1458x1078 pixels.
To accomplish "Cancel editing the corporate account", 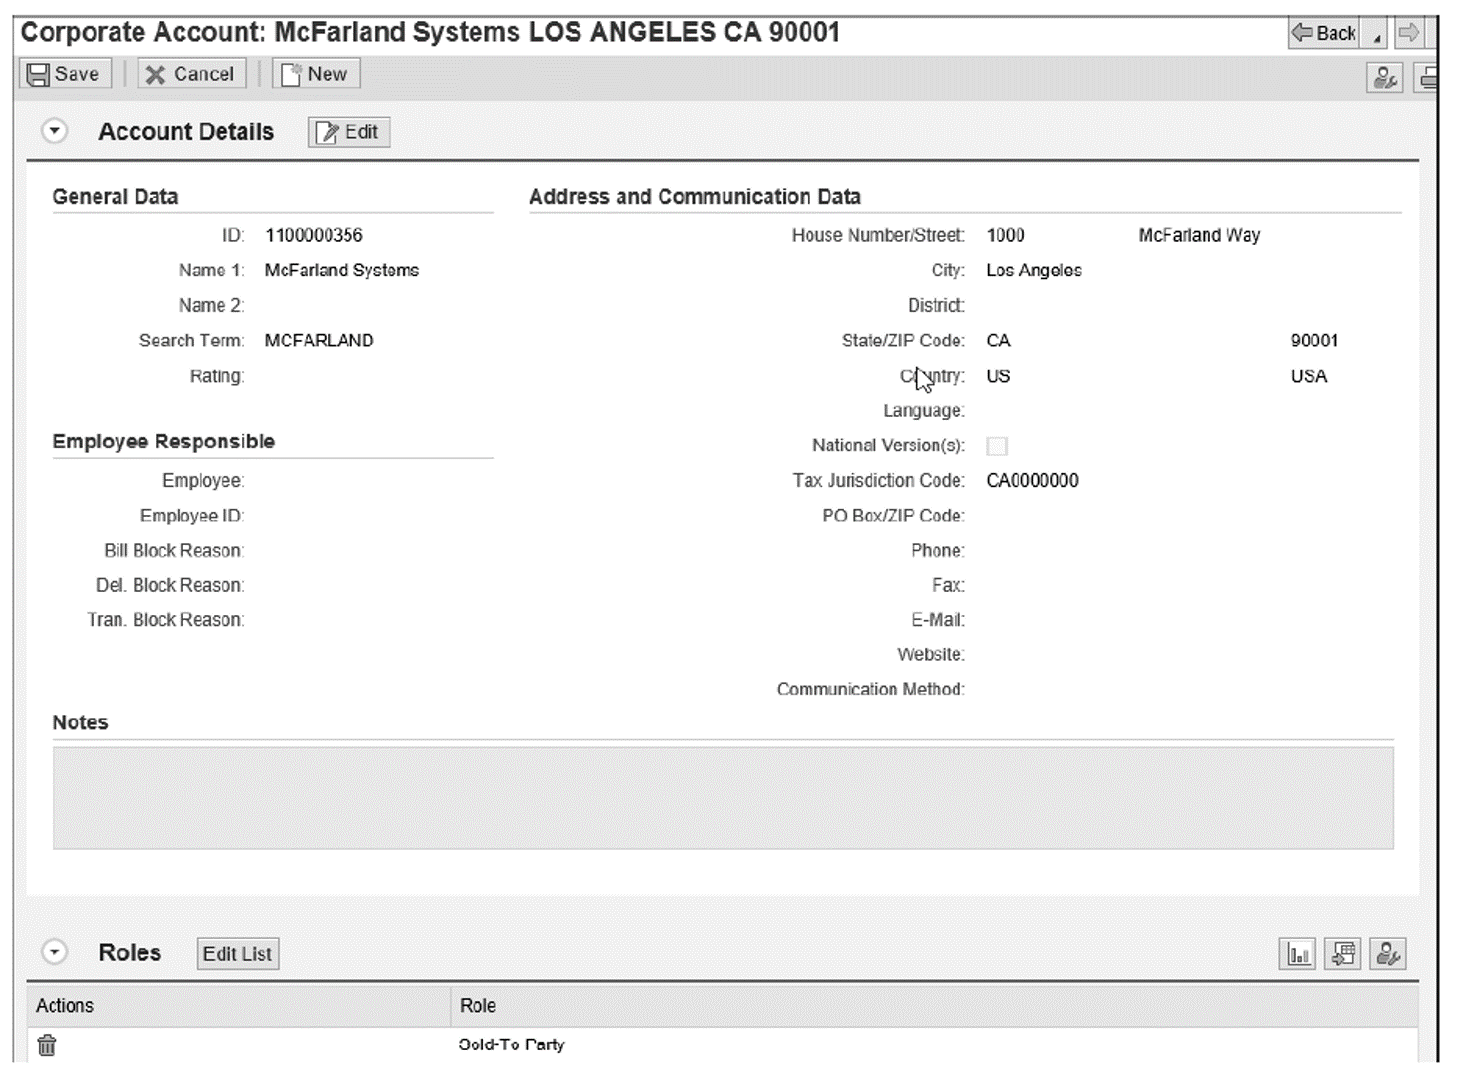I will click(x=191, y=73).
